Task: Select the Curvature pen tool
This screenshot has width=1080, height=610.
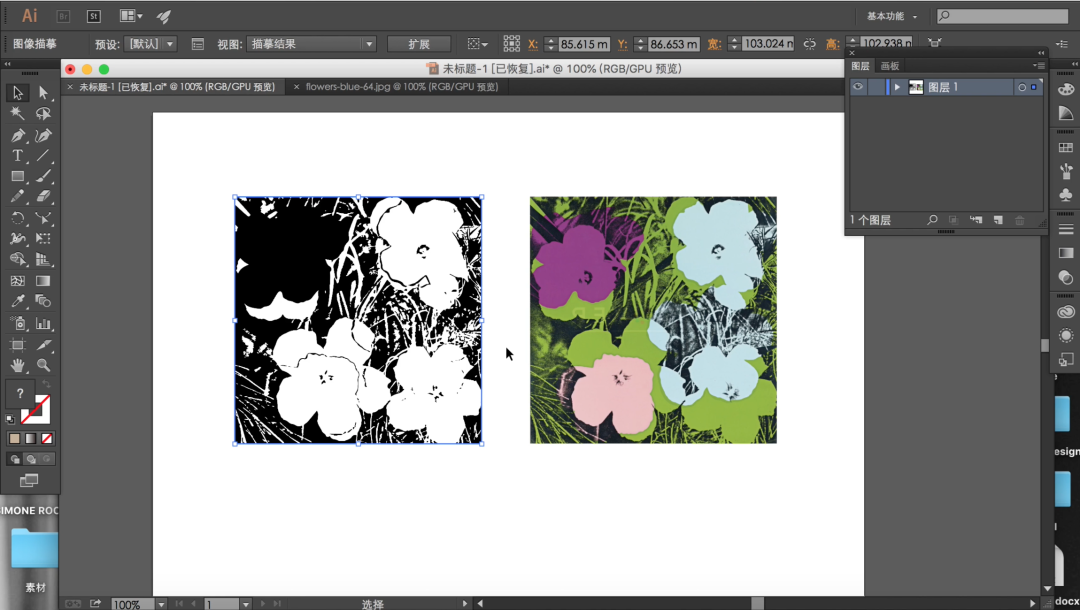Action: pos(43,135)
